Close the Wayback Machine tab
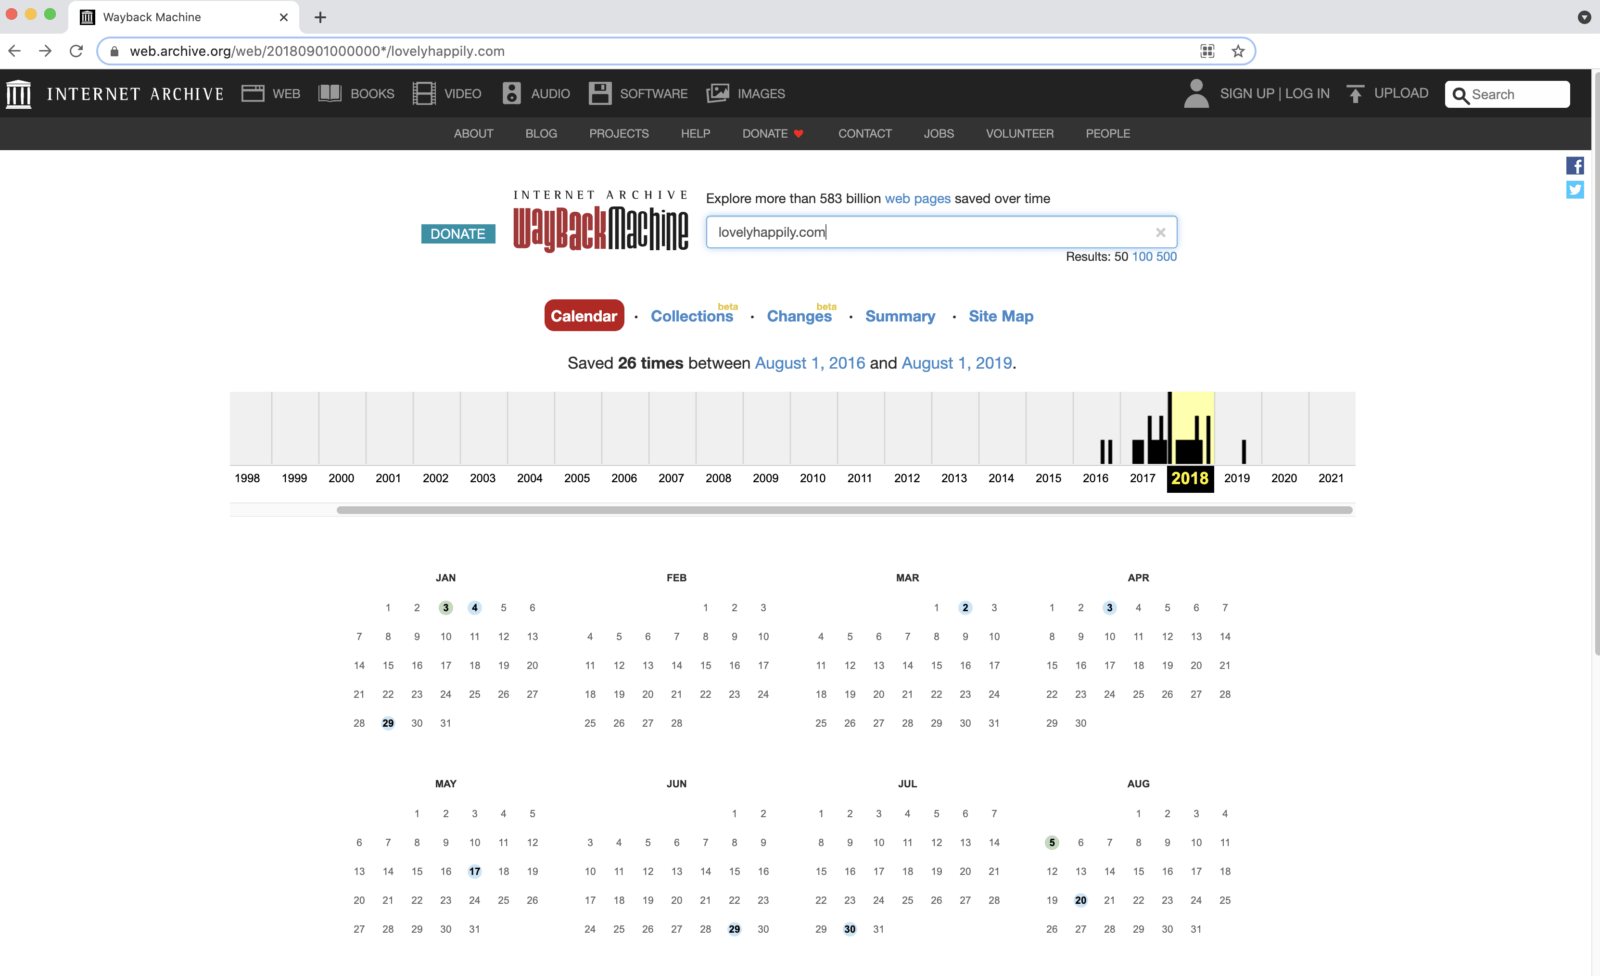The width and height of the screenshot is (1600, 976). (x=284, y=17)
